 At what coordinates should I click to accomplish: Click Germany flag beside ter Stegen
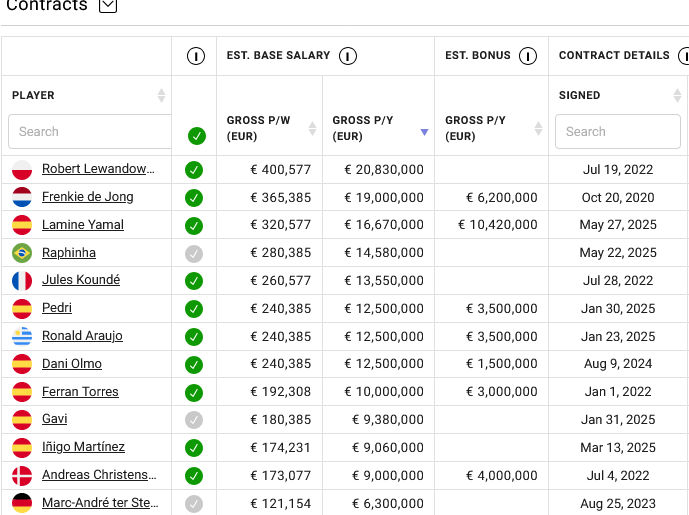tap(22, 503)
